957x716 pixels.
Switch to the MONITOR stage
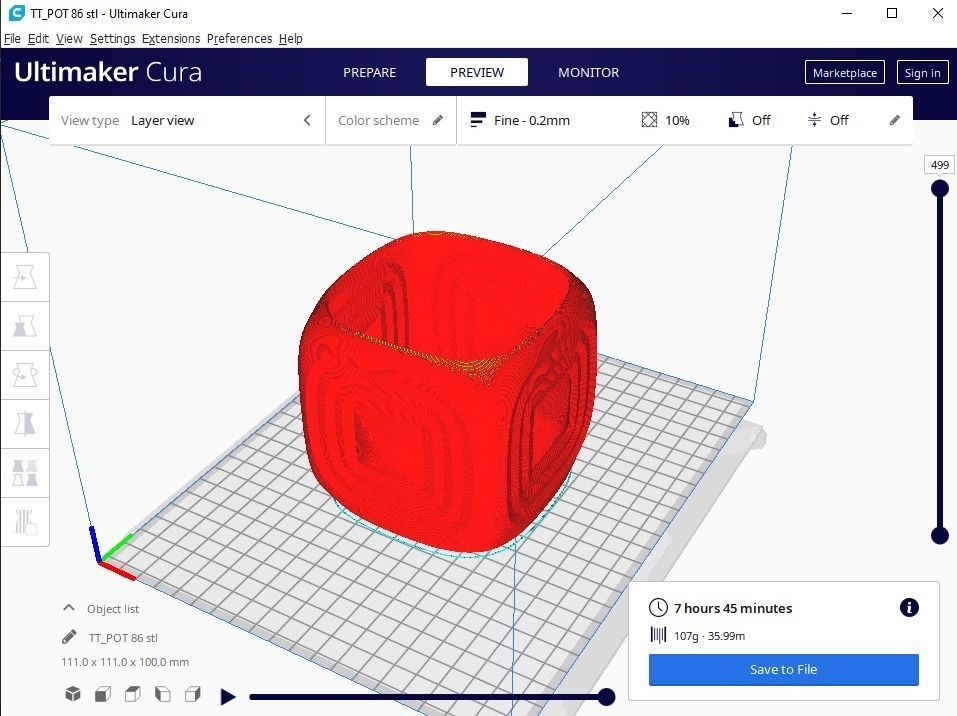click(588, 72)
